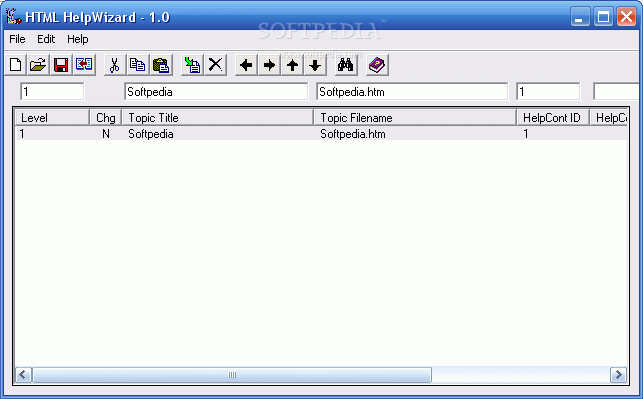The width and height of the screenshot is (643, 399).
Task: Click the right arrow toolbar button
Action: coord(269,65)
